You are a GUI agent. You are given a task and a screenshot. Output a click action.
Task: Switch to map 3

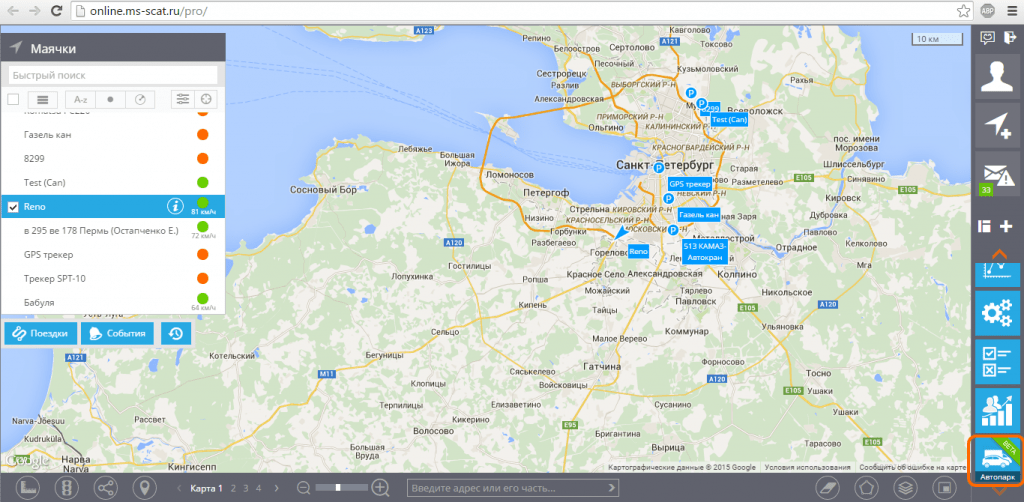(x=246, y=488)
